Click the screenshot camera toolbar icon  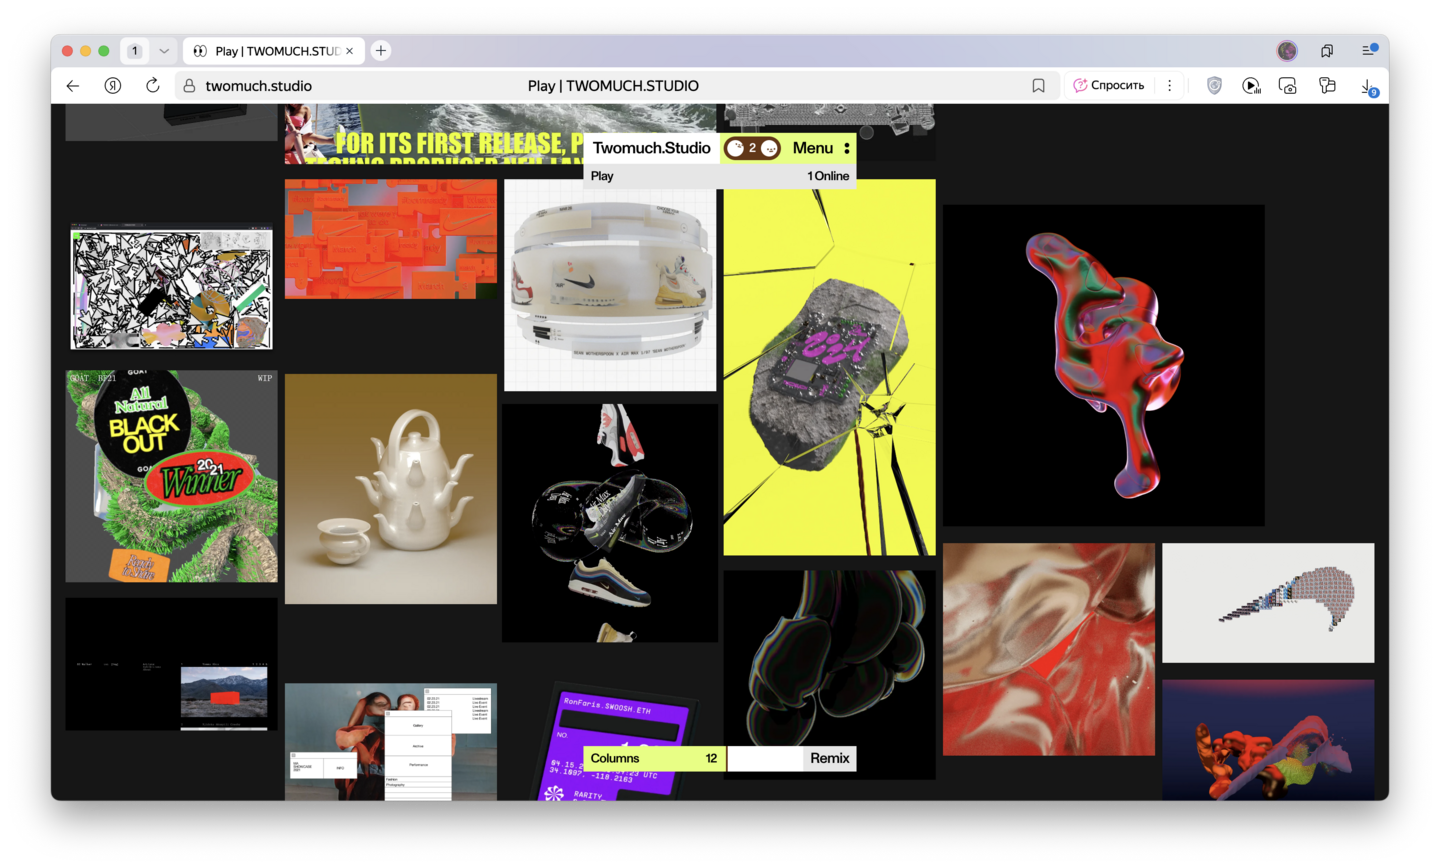tap(1288, 86)
